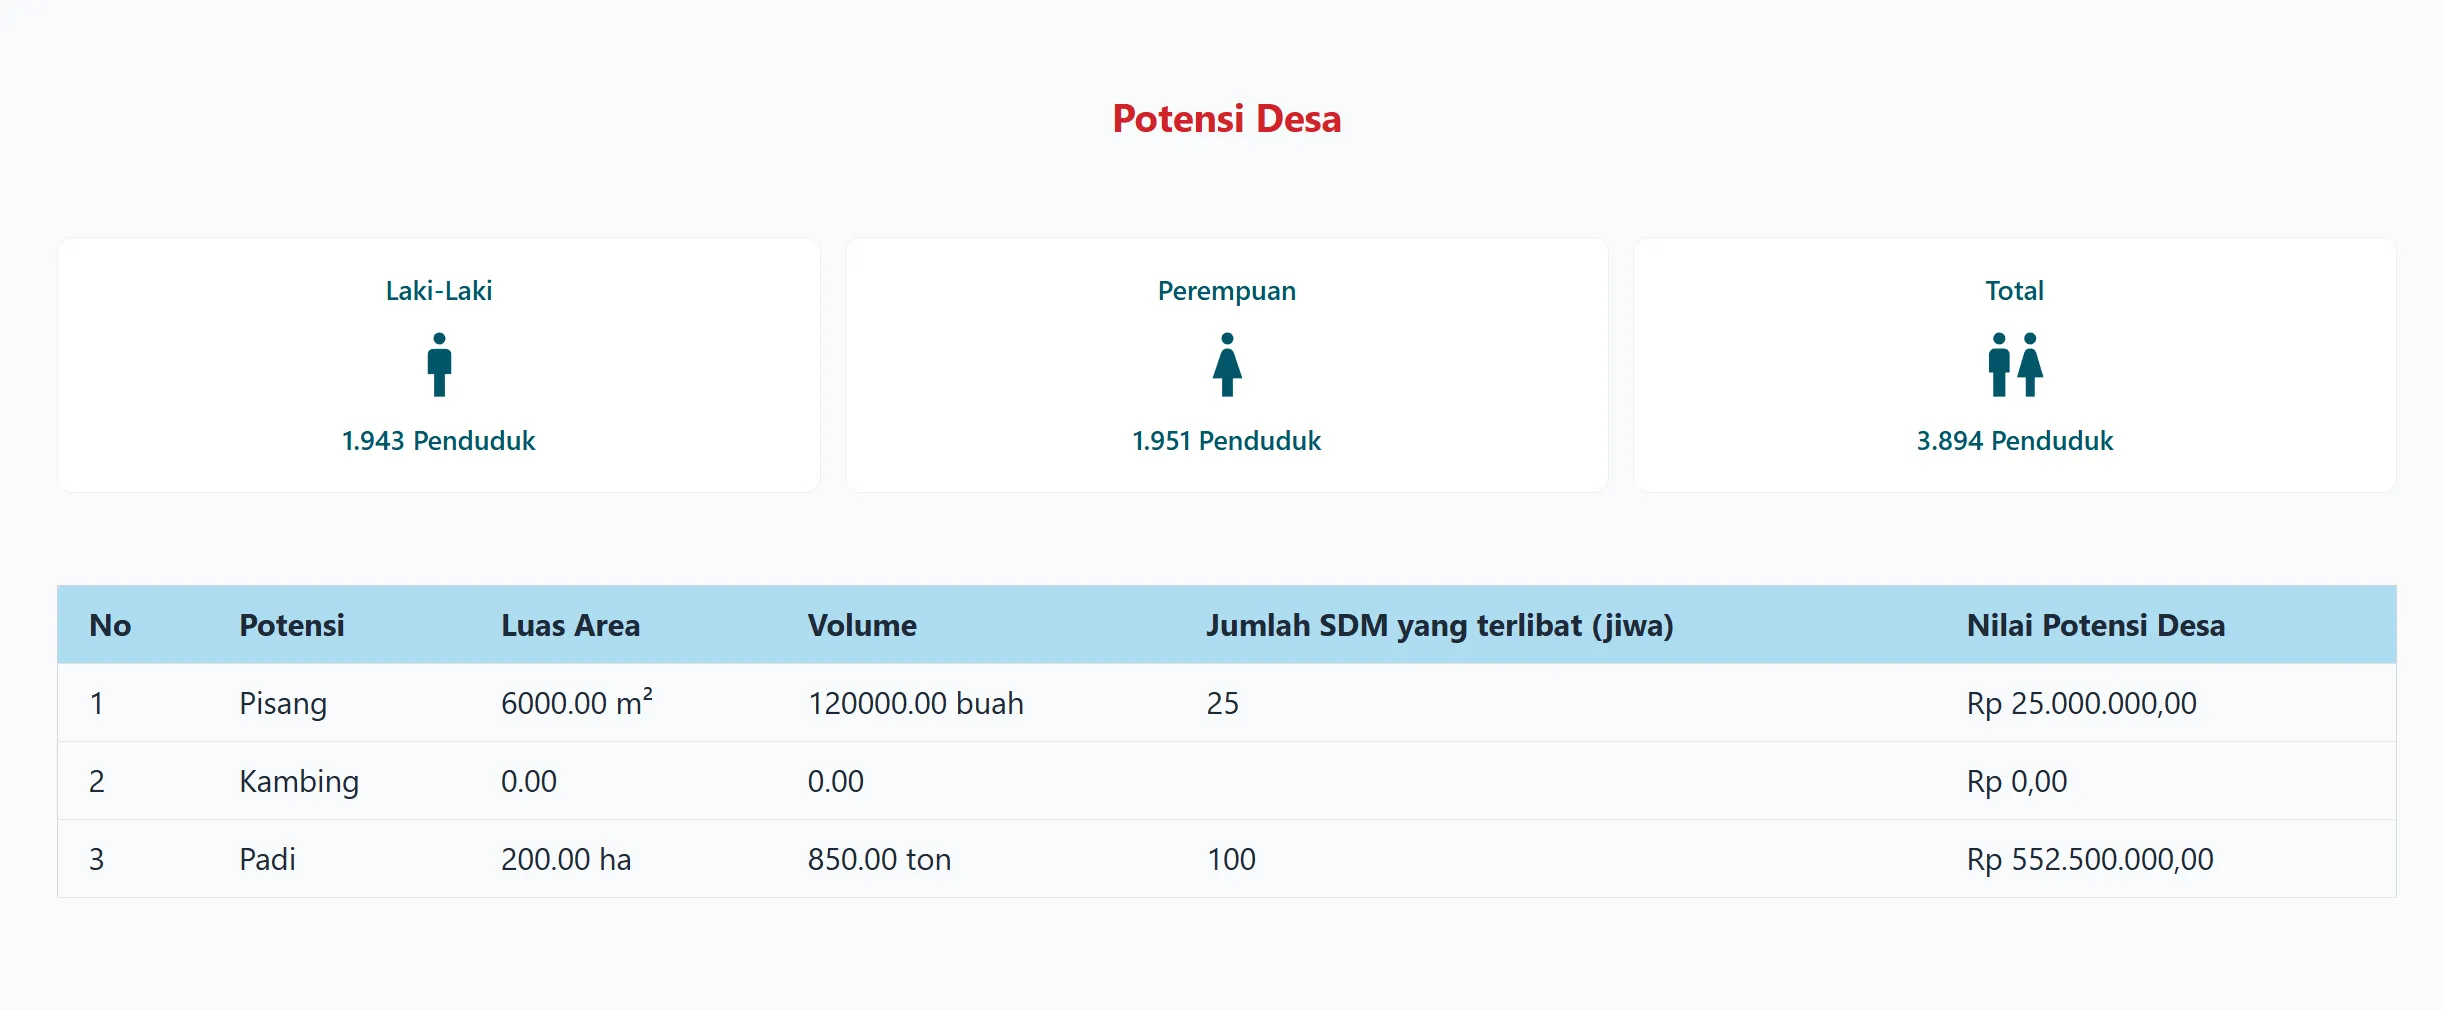Click the Potensi Desa heading

1226,119
